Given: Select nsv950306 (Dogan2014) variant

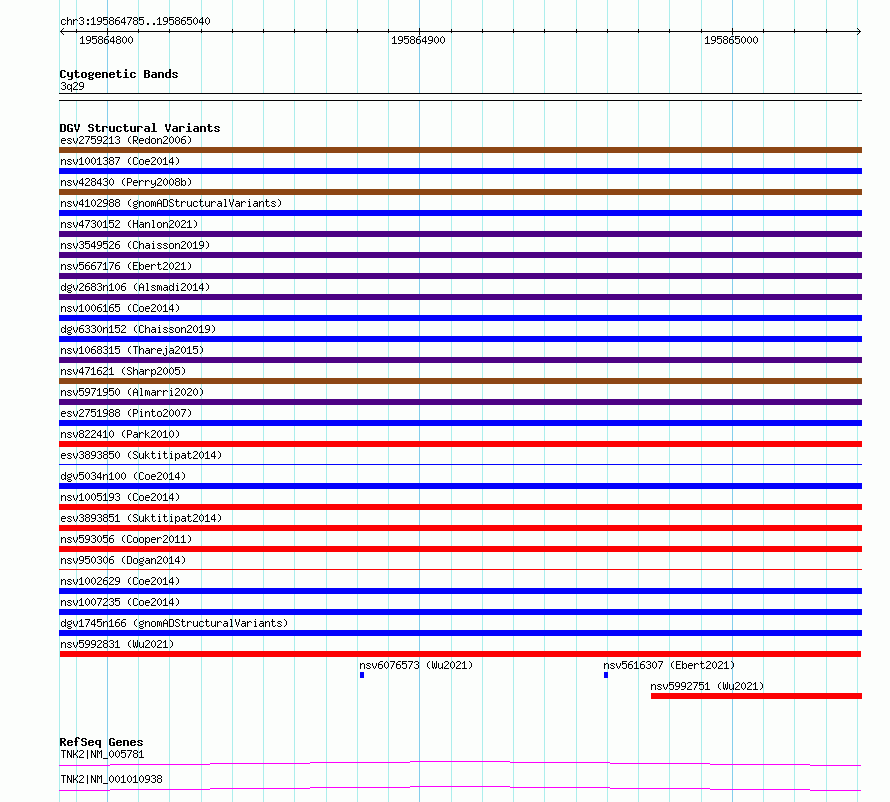Looking at the screenshot, I should (123, 560).
